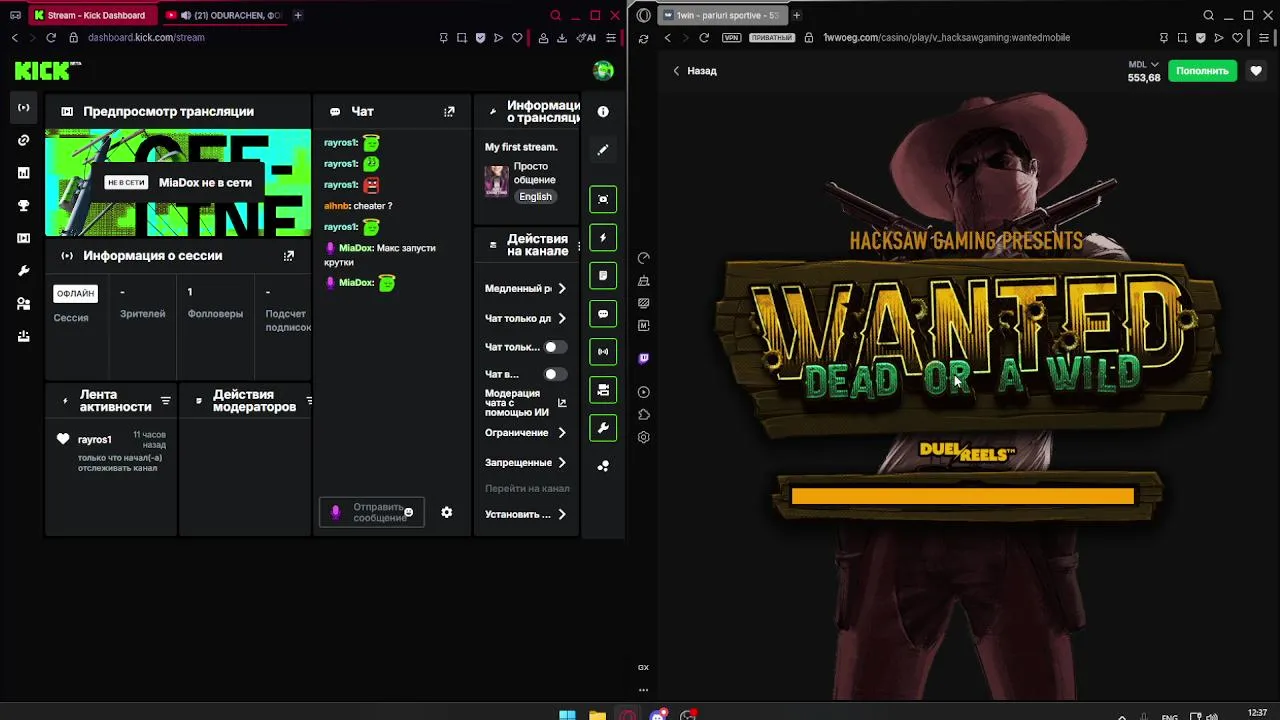Click the green wrench widget icon

coord(603,428)
